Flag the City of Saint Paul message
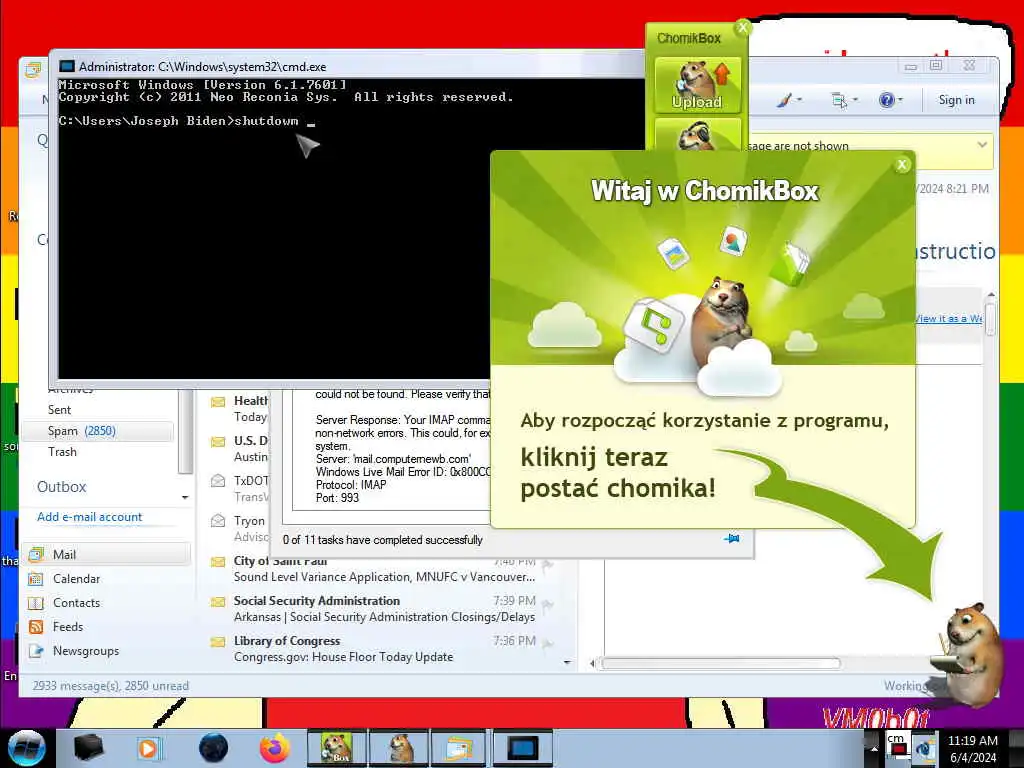The width and height of the screenshot is (1024, 768). pyautogui.click(x=548, y=565)
